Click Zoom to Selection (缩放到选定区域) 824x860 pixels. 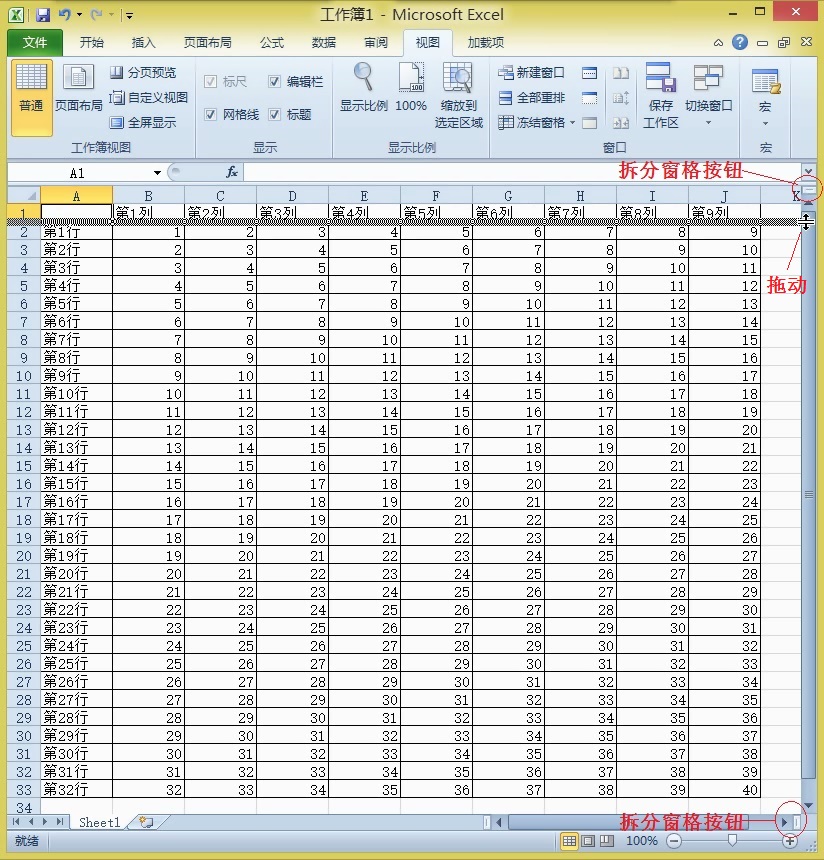(458, 96)
